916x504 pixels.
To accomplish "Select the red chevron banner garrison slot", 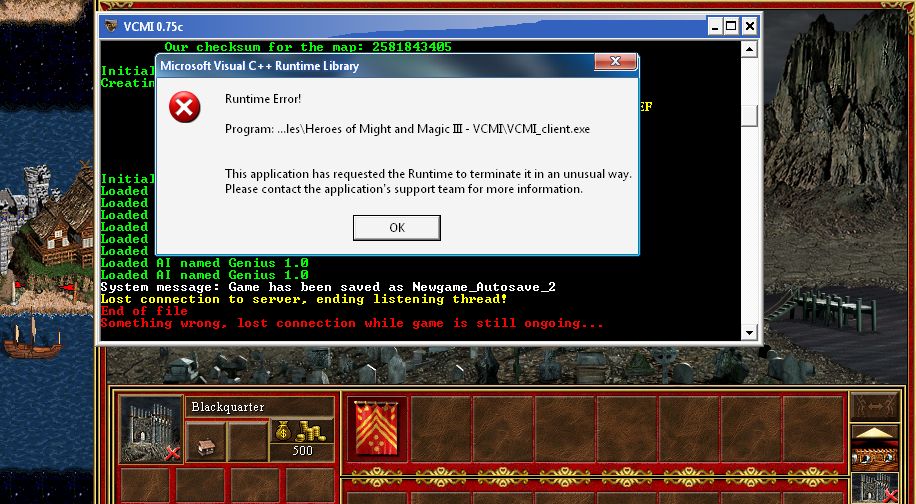I will click(x=377, y=429).
